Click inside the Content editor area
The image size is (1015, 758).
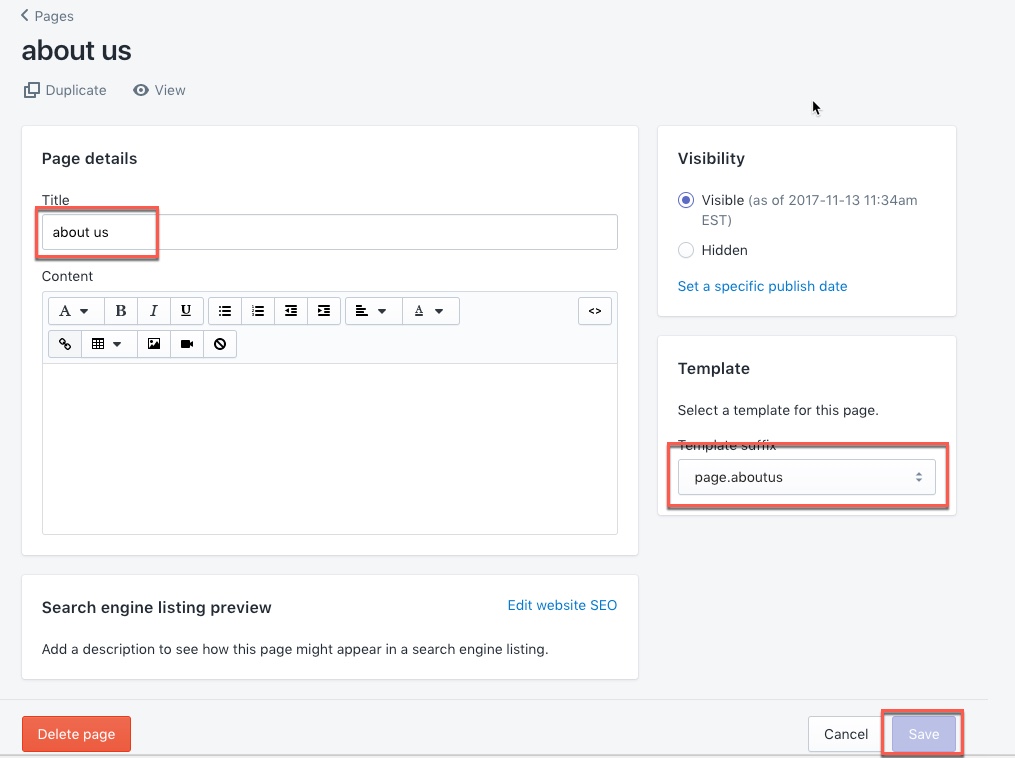(329, 449)
